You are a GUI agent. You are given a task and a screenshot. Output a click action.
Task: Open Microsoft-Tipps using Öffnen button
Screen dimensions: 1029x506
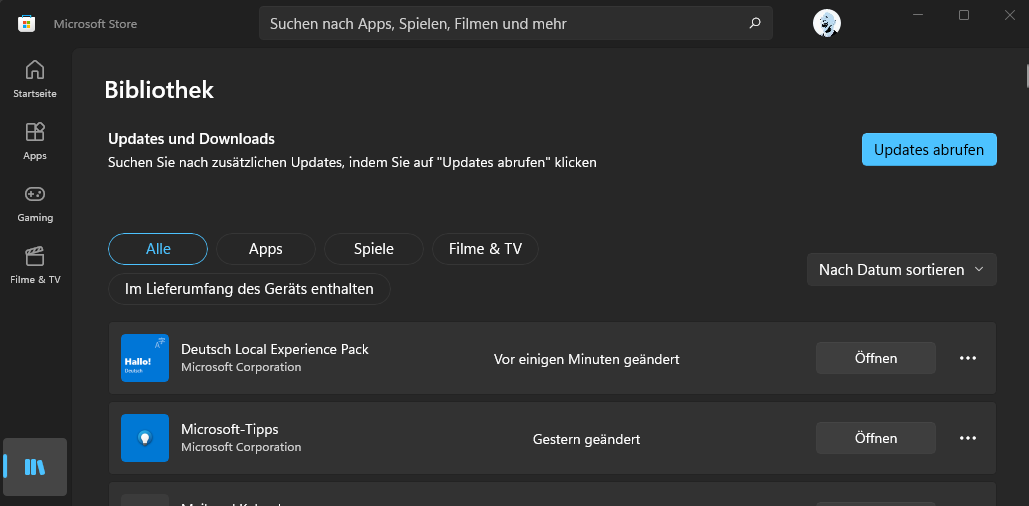pos(876,438)
